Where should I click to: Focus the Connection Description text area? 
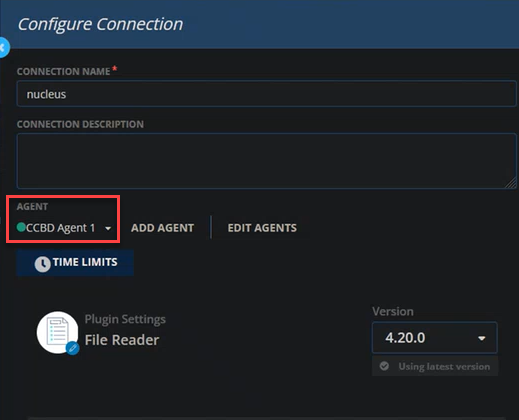click(267, 161)
